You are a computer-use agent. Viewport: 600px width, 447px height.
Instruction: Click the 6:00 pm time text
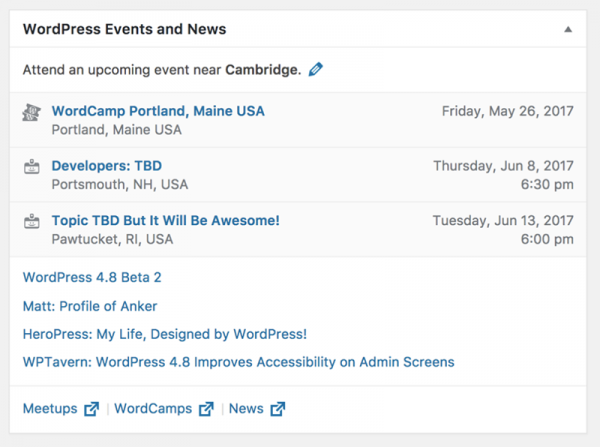pyautogui.click(x=547, y=239)
